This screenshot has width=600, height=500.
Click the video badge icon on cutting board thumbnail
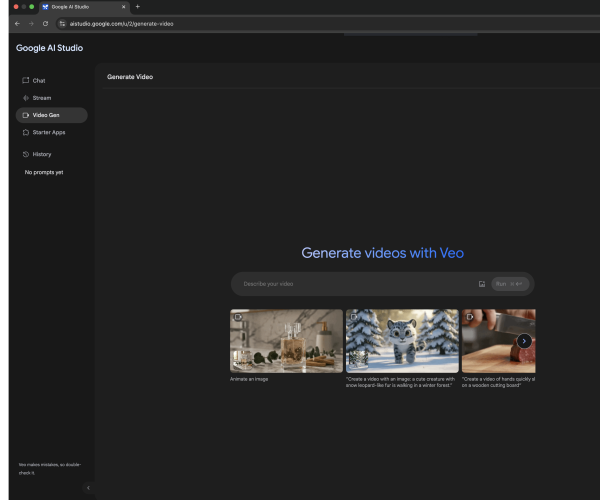pyautogui.click(x=470, y=317)
